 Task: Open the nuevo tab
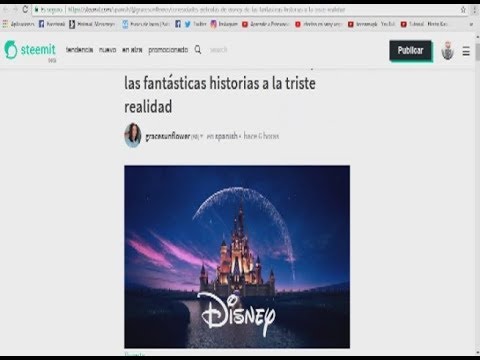click(107, 50)
